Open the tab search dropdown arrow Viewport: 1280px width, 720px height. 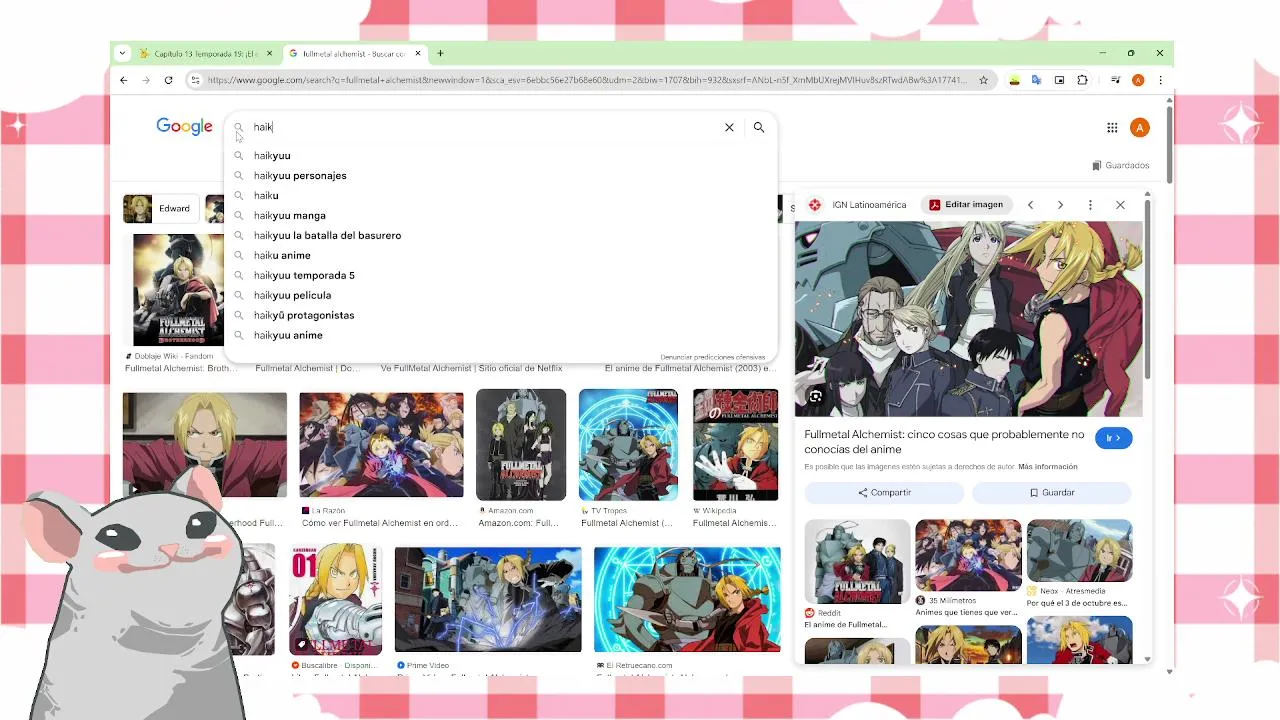point(122,53)
